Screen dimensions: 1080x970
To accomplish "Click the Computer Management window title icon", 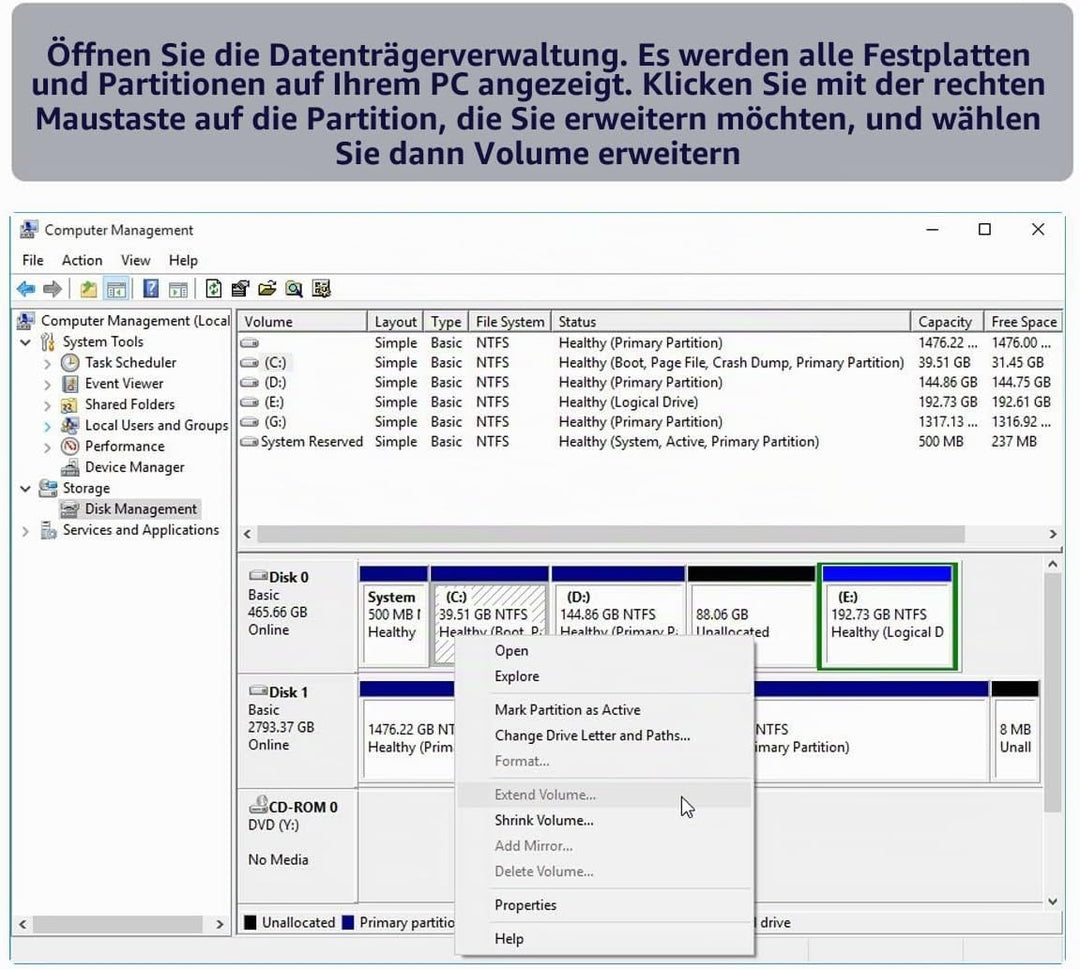I will pos(29,229).
